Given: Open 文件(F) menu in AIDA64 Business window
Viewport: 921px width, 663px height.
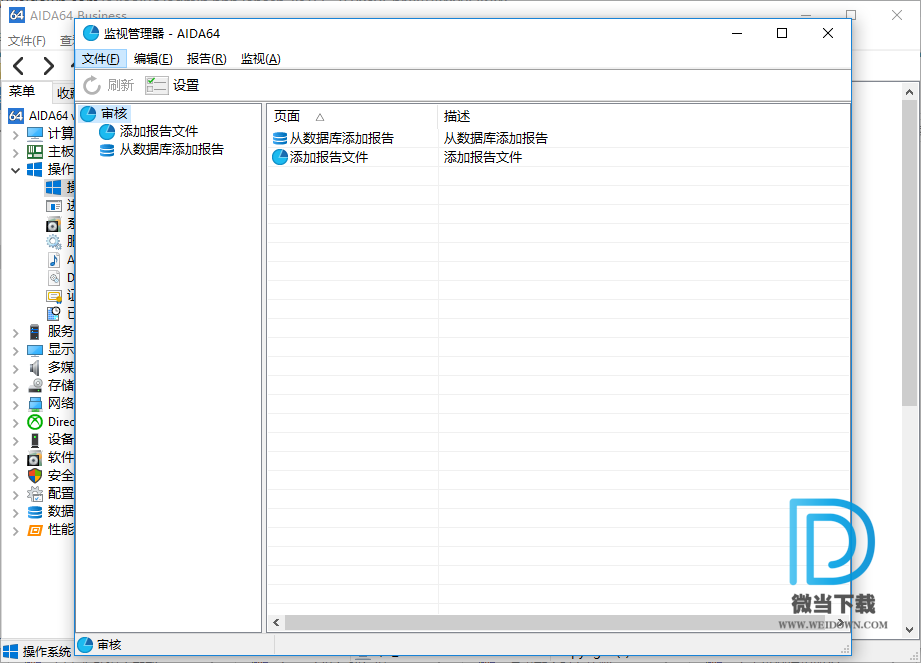Looking at the screenshot, I should click(x=26, y=41).
